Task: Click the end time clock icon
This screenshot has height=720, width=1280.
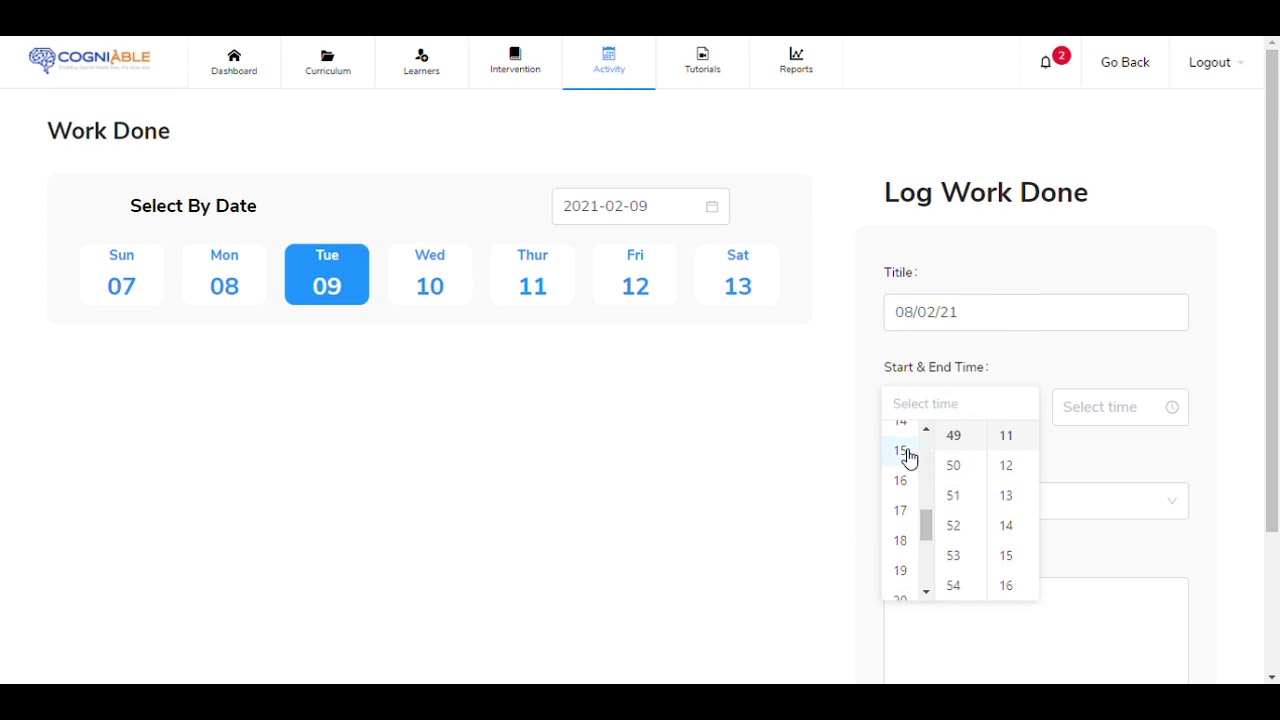Action: tap(1172, 407)
